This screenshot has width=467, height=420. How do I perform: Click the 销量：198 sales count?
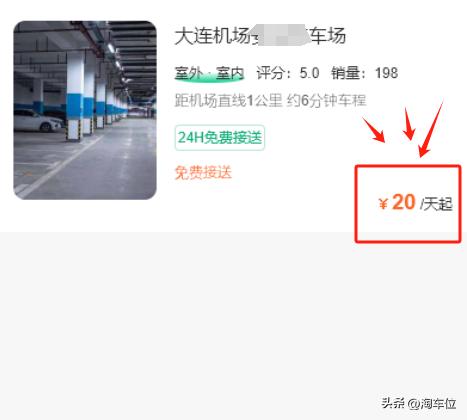point(365,73)
